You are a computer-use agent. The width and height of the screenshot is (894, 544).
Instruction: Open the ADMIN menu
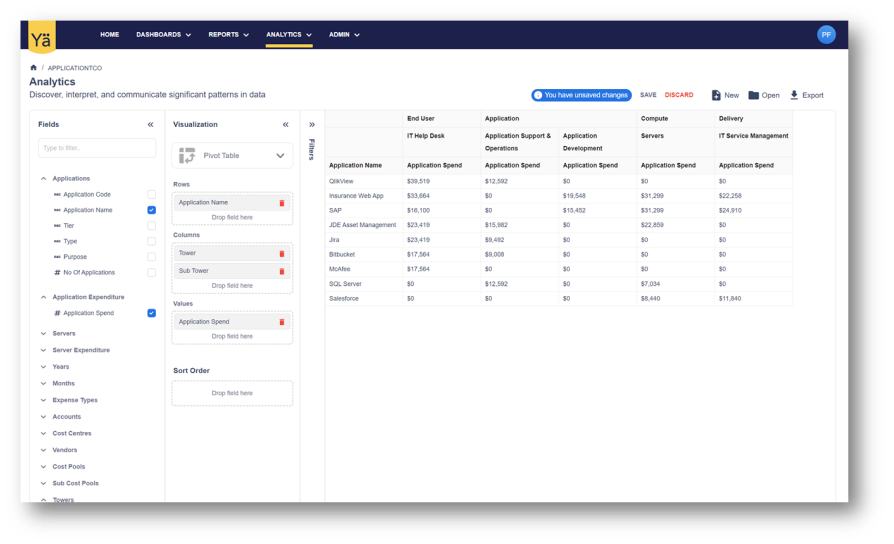(344, 35)
